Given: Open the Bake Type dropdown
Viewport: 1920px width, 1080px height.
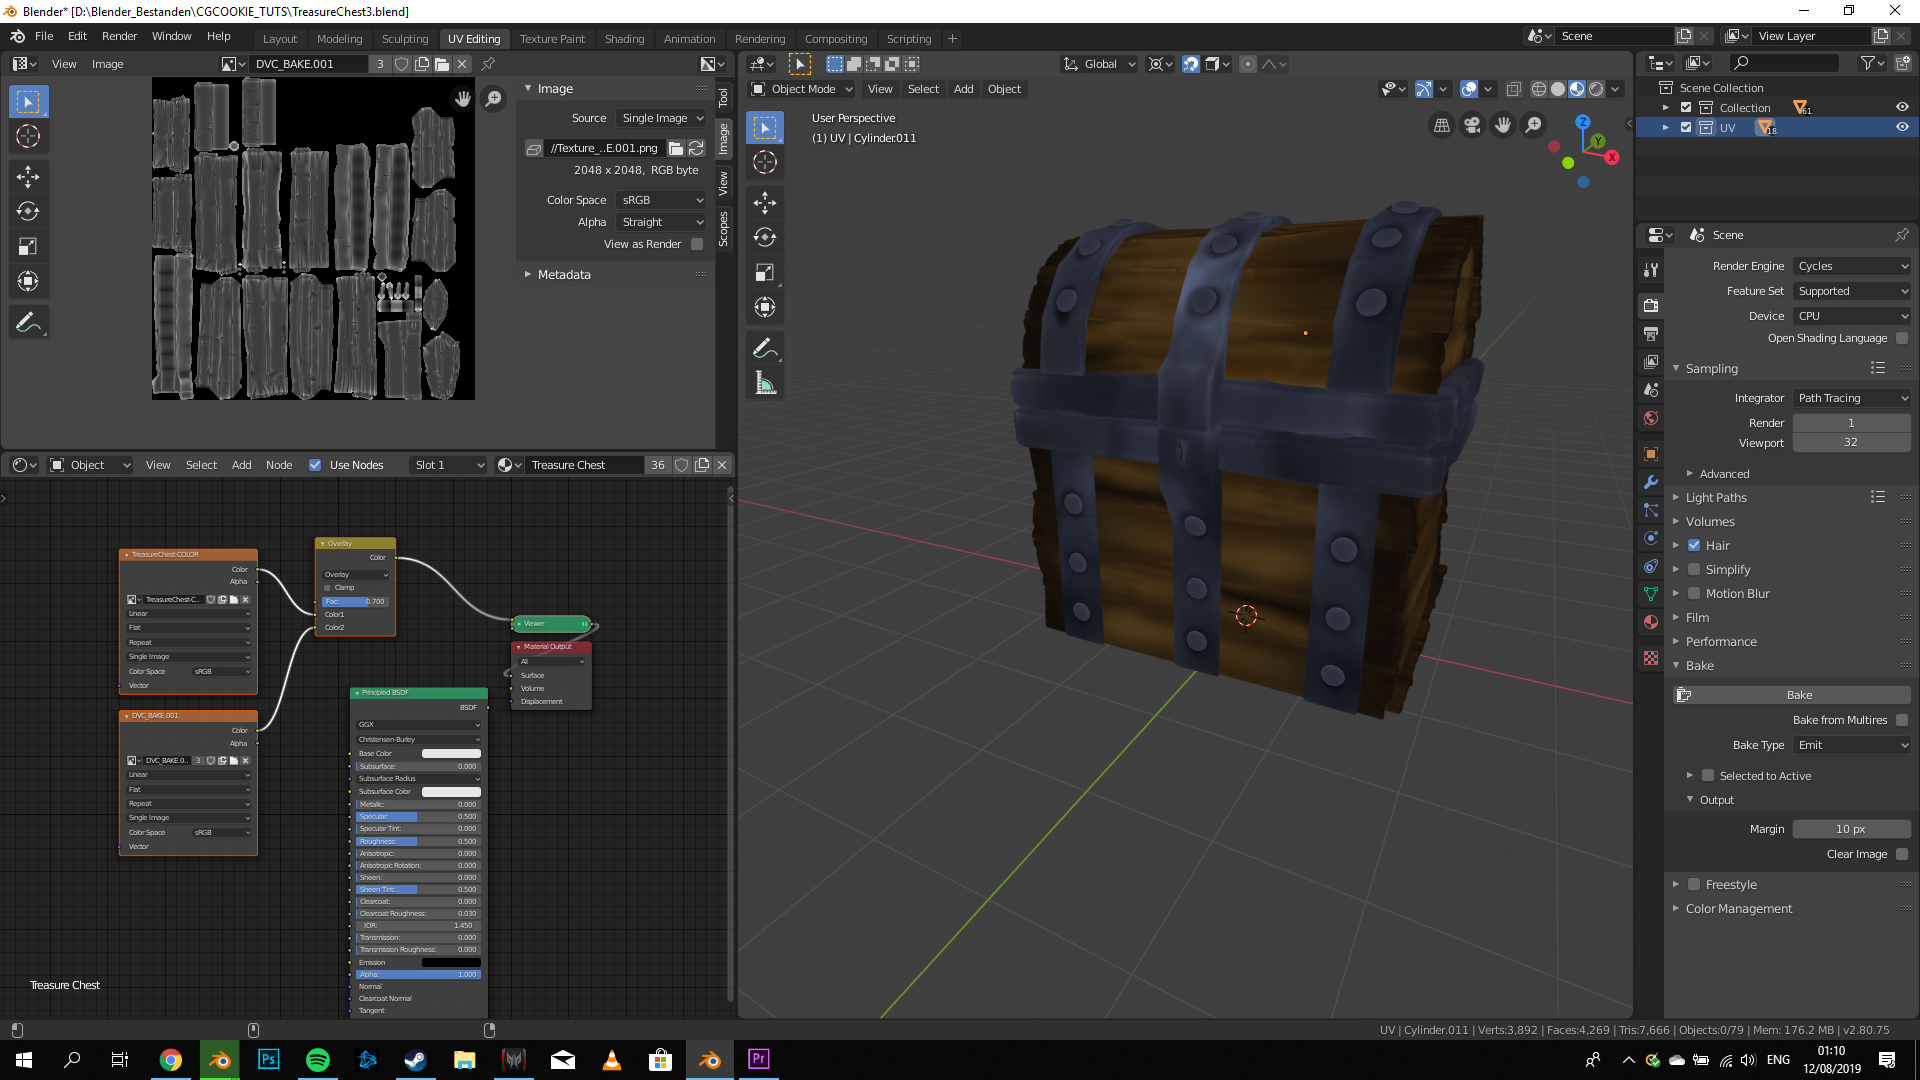Looking at the screenshot, I should tap(1852, 745).
